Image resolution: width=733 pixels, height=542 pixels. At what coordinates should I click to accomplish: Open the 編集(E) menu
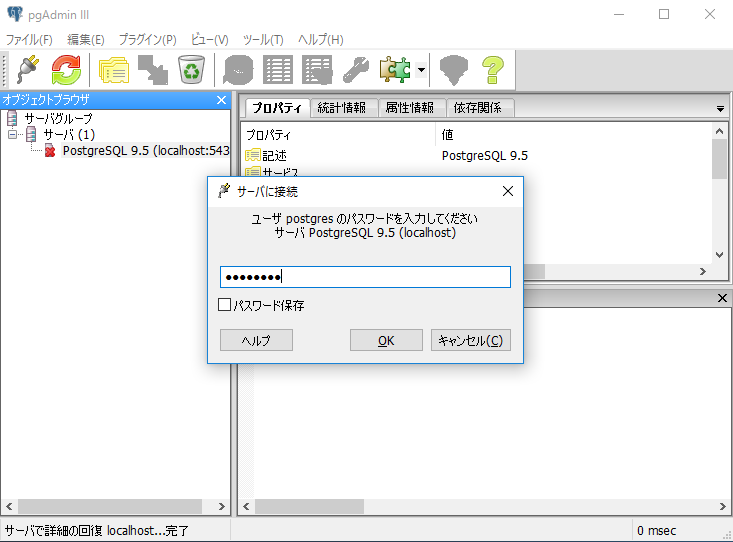click(86, 40)
